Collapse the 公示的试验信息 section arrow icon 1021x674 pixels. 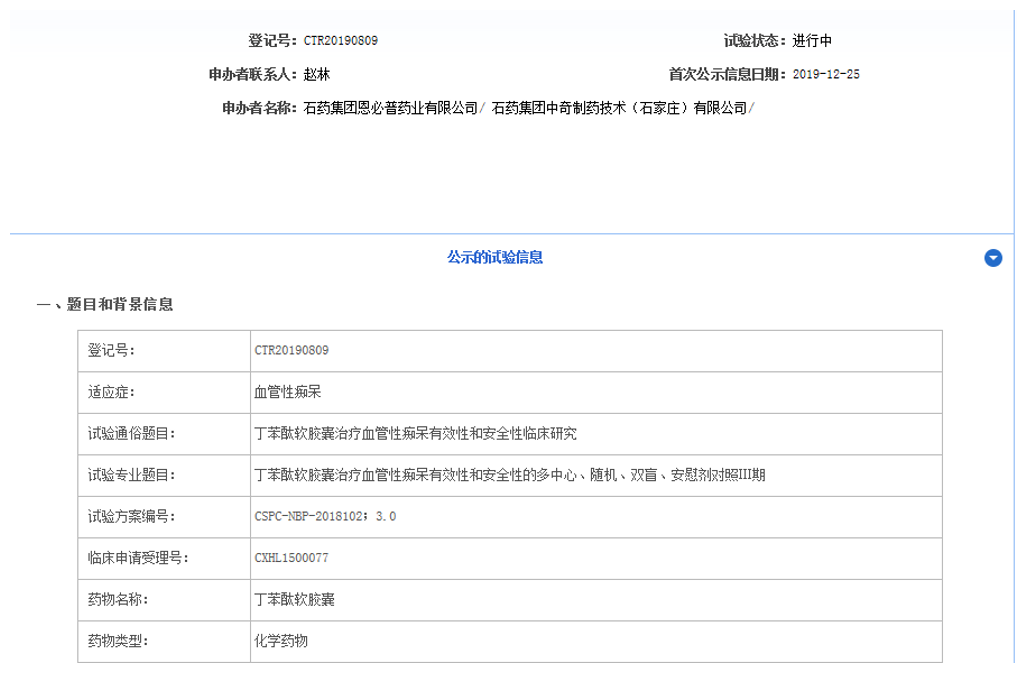tap(992, 258)
